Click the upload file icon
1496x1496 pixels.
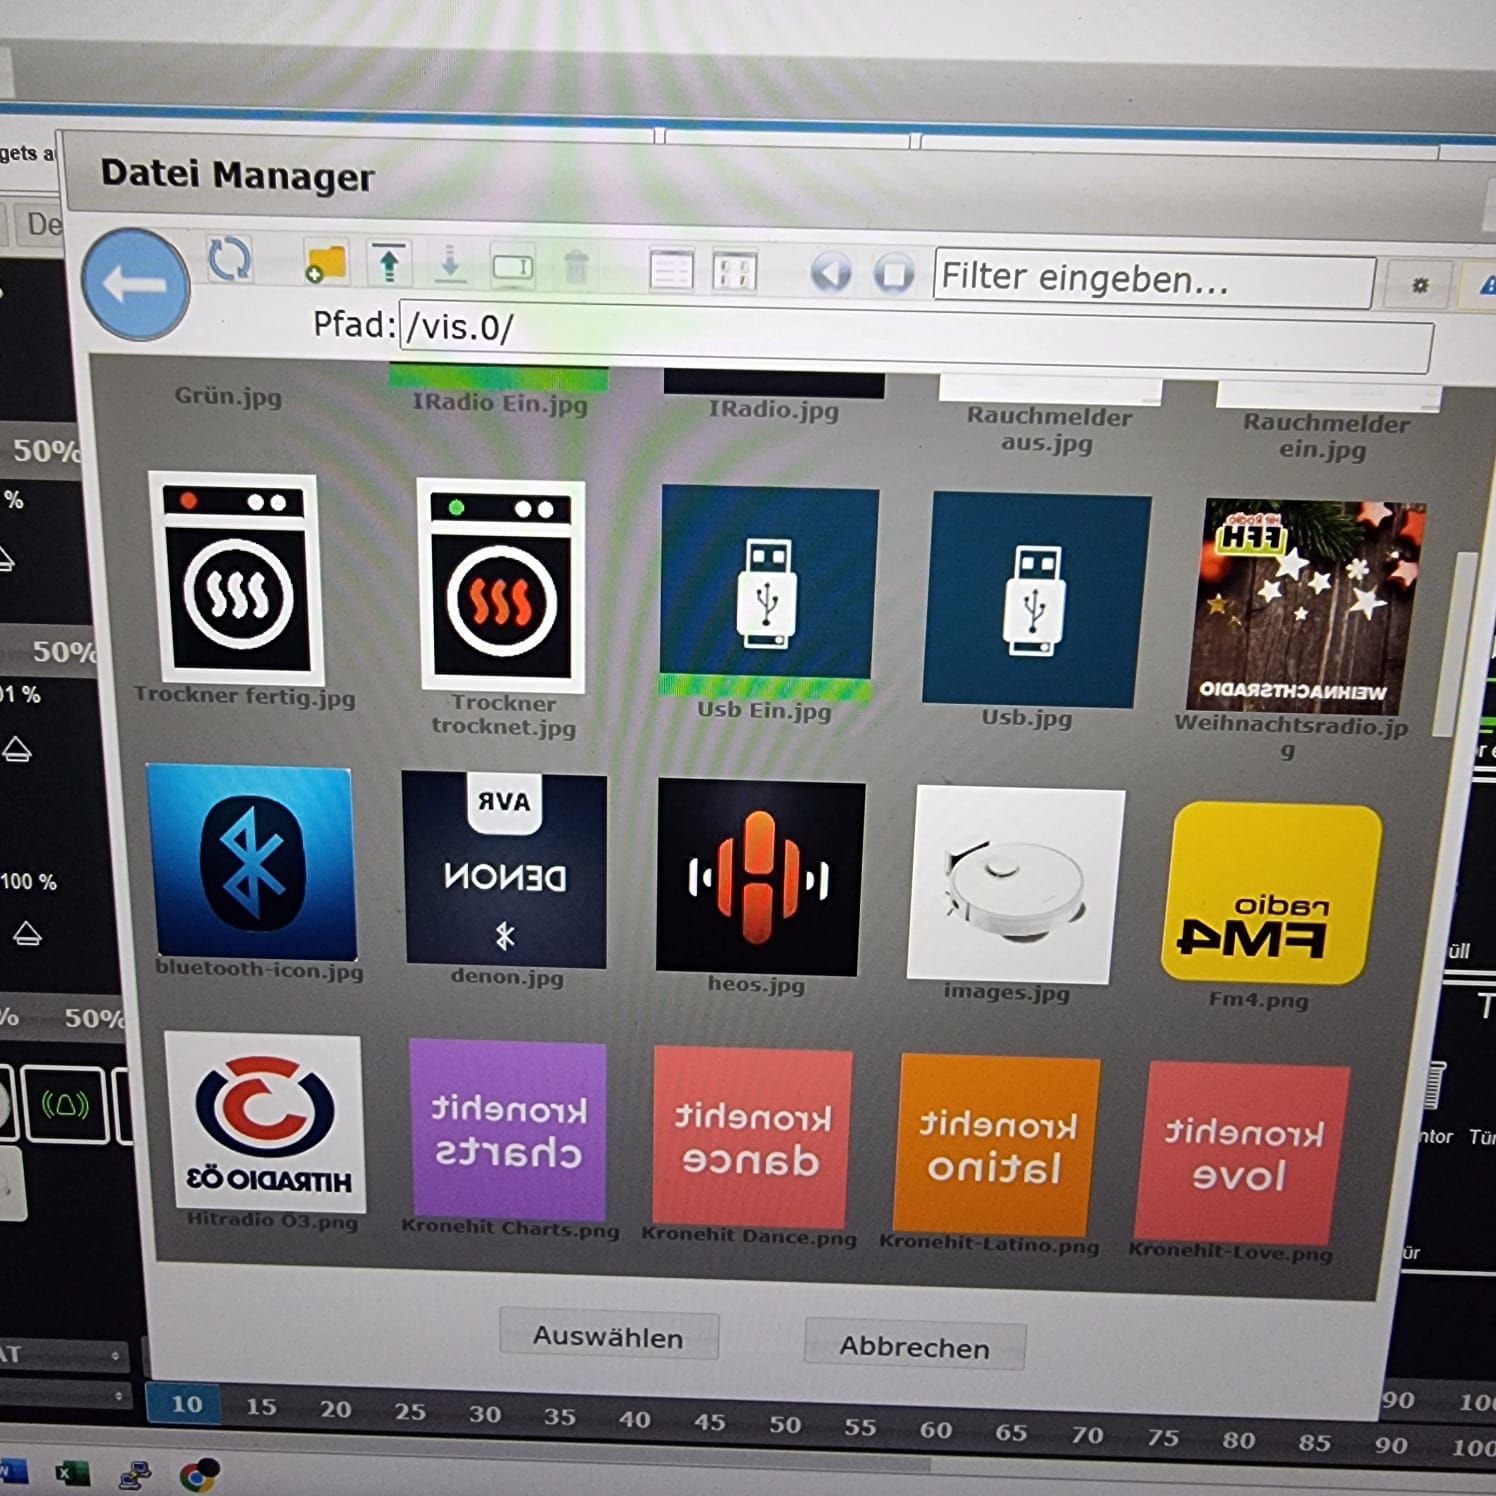389,264
